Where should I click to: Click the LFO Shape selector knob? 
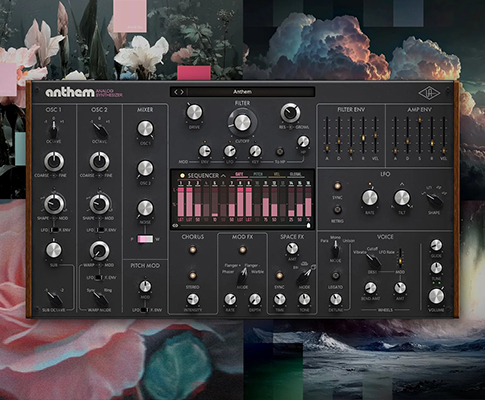435,200
